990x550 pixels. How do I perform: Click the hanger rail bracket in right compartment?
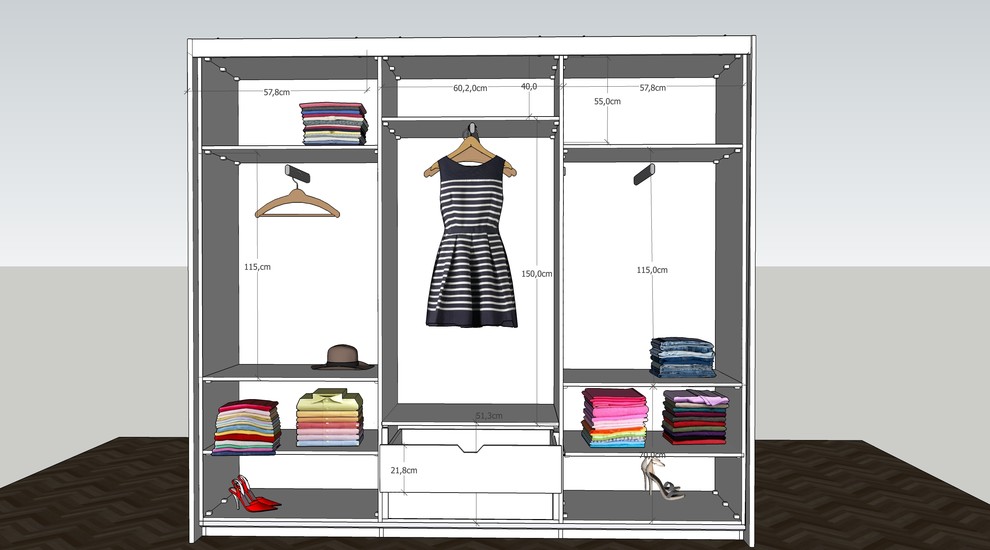644,174
